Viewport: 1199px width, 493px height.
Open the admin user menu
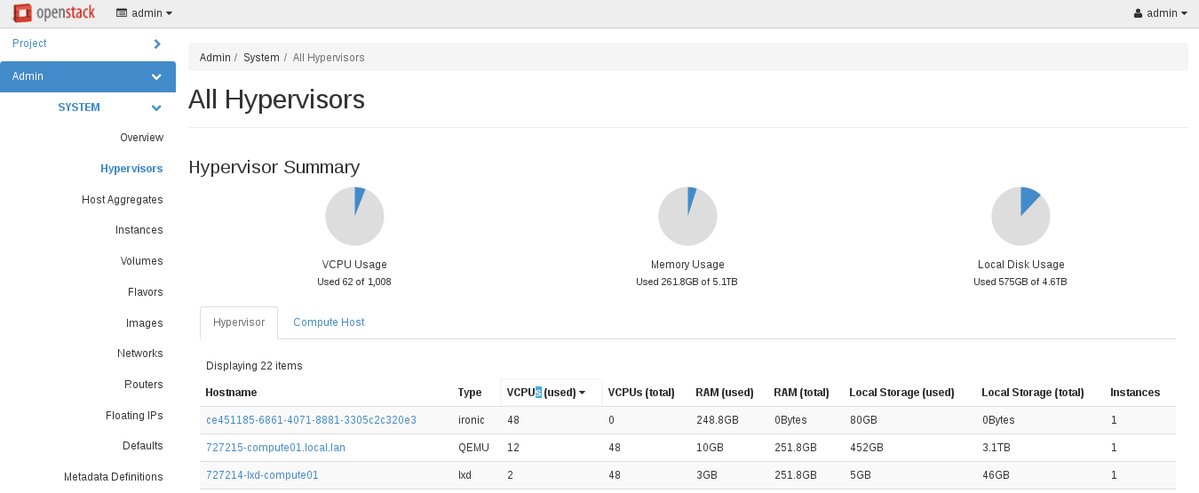(x=1160, y=13)
